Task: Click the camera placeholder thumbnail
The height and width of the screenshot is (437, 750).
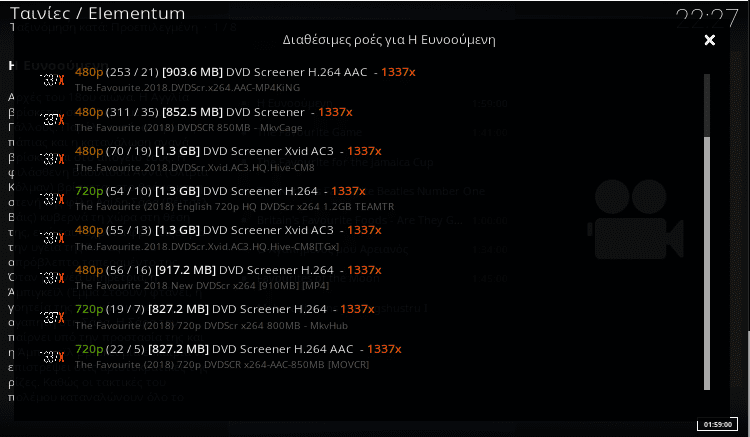Action: tap(635, 219)
